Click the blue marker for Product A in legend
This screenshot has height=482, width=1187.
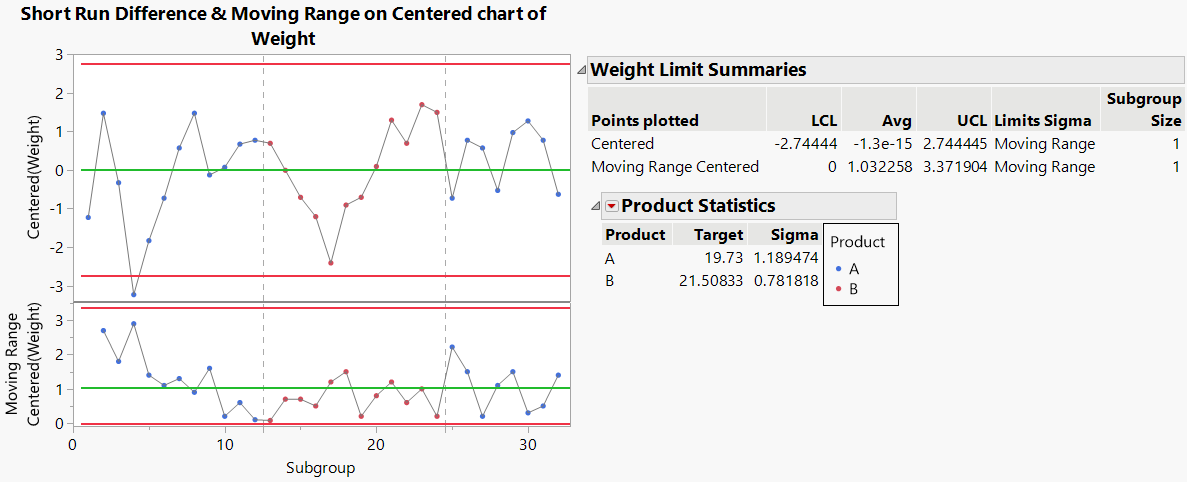coord(838,269)
